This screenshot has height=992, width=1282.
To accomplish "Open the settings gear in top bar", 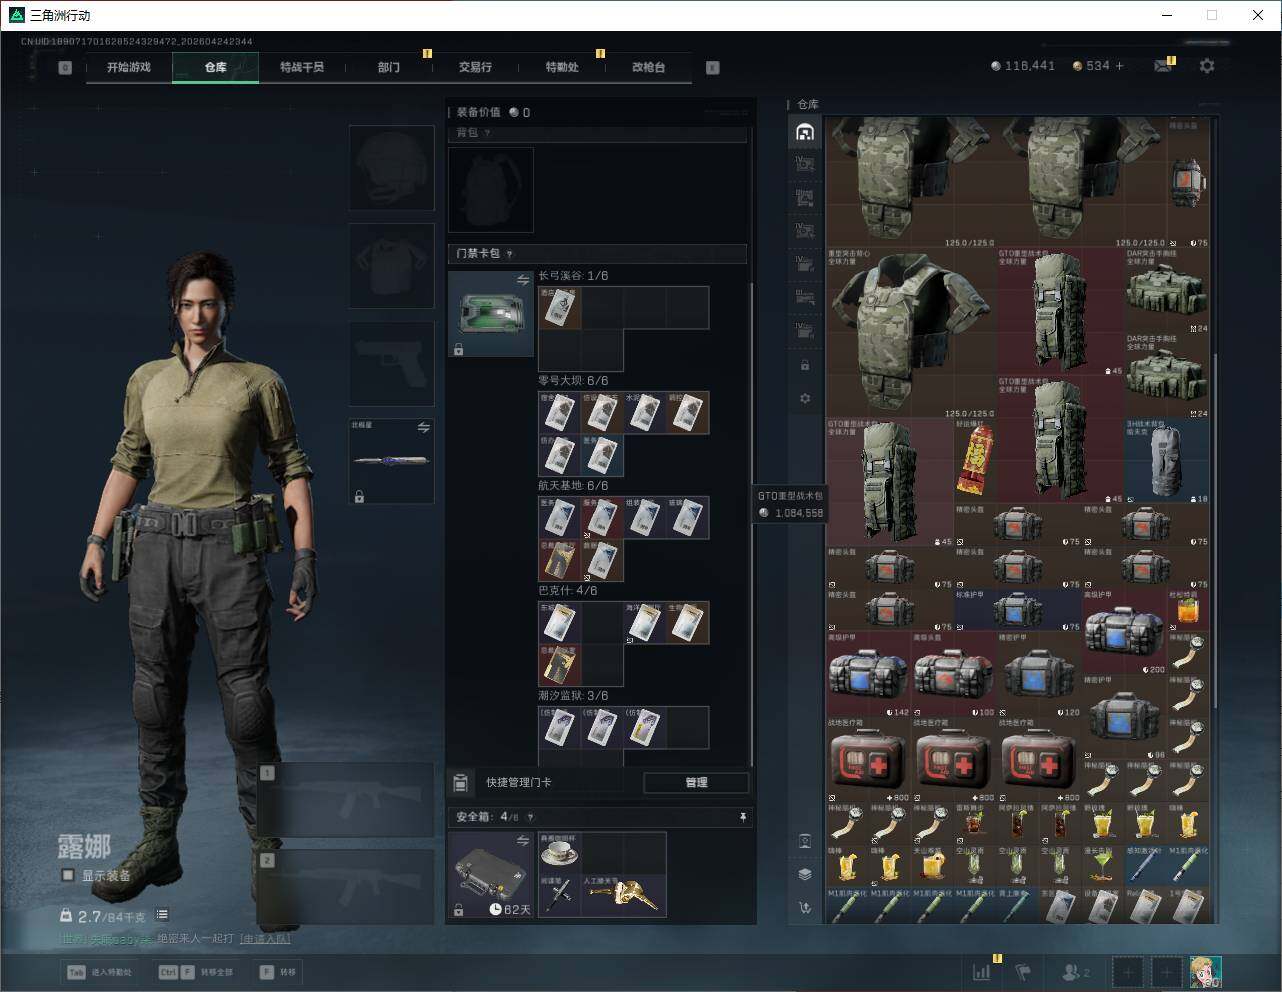I will (x=1207, y=65).
